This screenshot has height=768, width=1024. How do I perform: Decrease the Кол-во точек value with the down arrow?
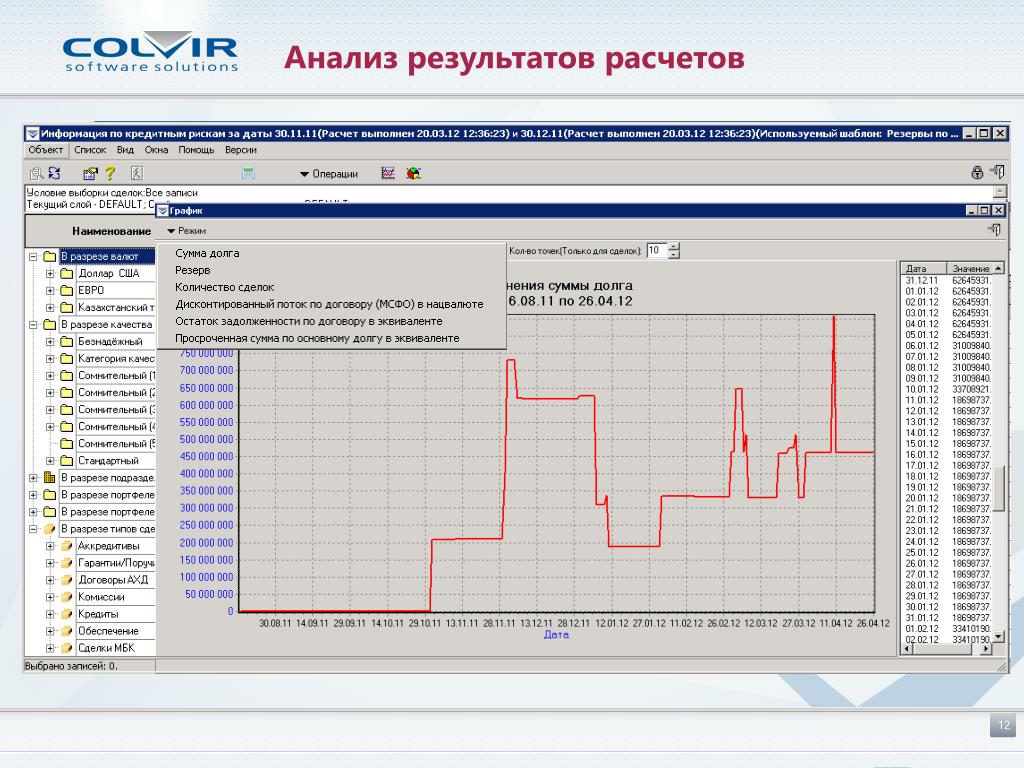[x=675, y=255]
